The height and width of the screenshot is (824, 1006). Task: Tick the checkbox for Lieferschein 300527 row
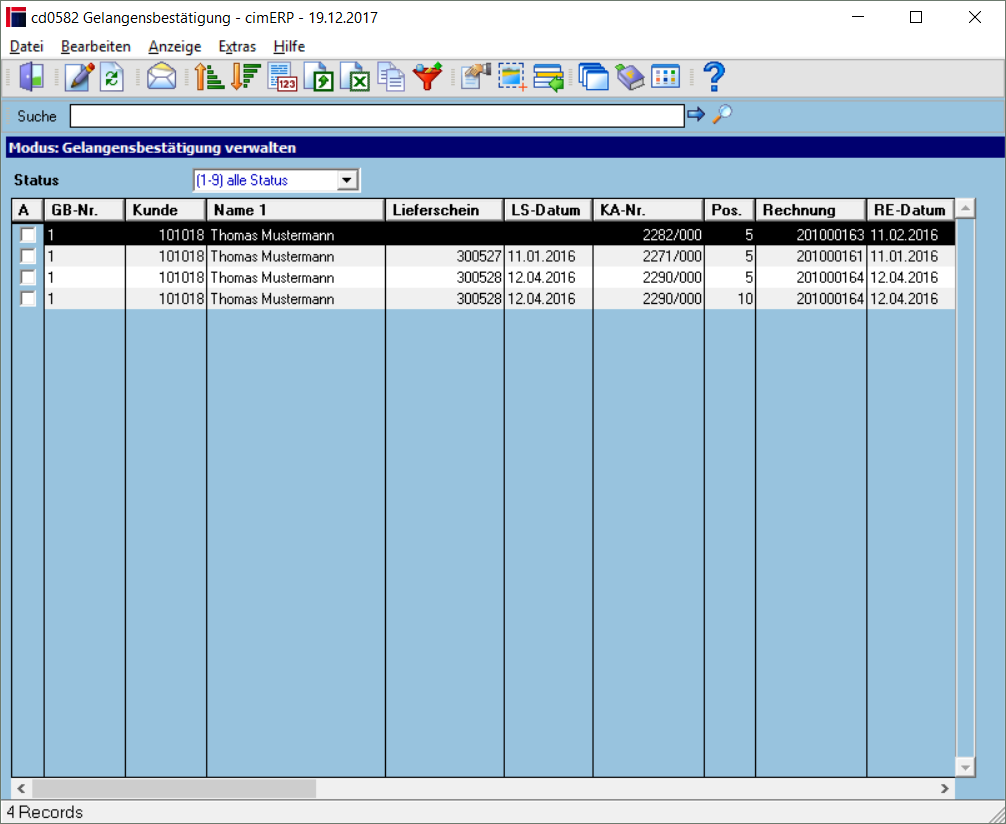28,256
